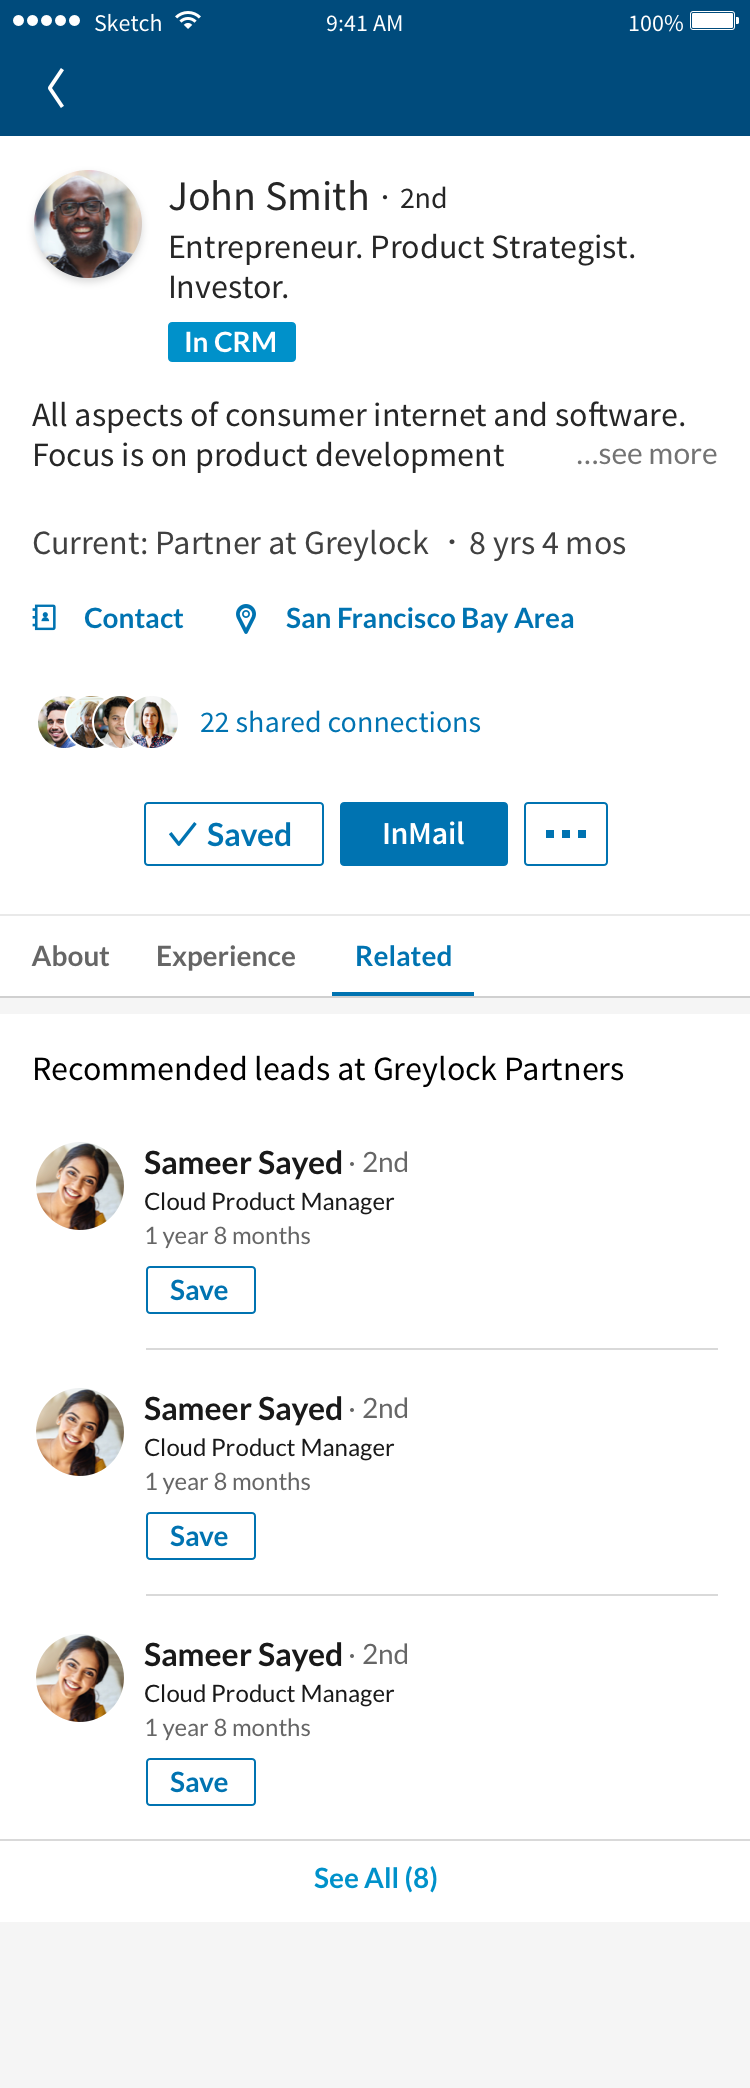View 22 shared connections
The width and height of the screenshot is (750, 2088).
pyautogui.click(x=340, y=722)
